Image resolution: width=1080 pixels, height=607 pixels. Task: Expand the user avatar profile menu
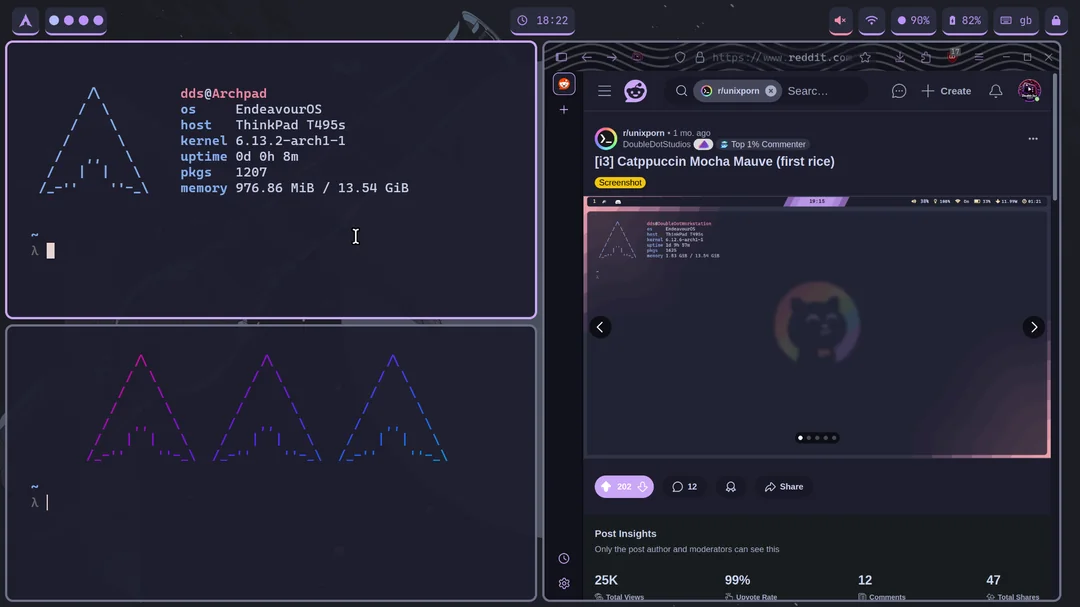pos(1029,91)
